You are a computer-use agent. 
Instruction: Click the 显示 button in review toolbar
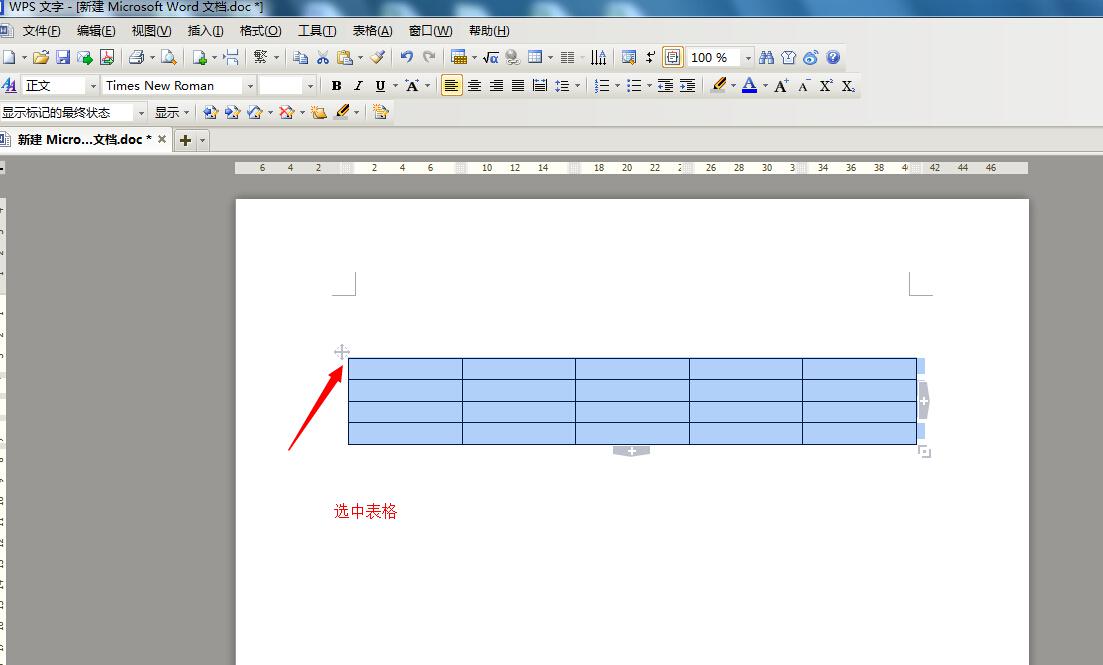coord(171,113)
